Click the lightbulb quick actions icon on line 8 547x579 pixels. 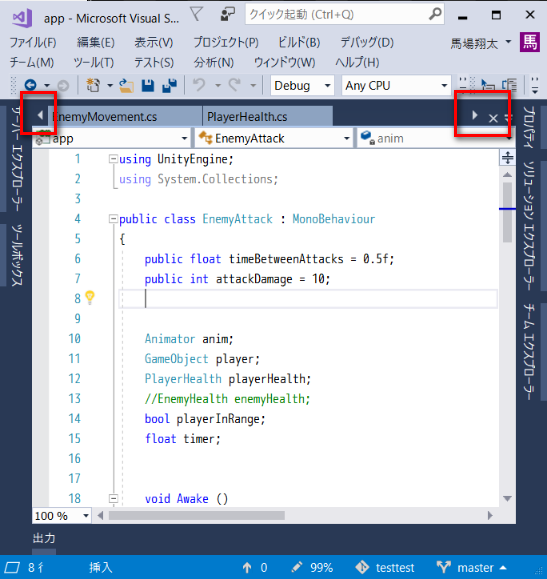click(x=90, y=297)
